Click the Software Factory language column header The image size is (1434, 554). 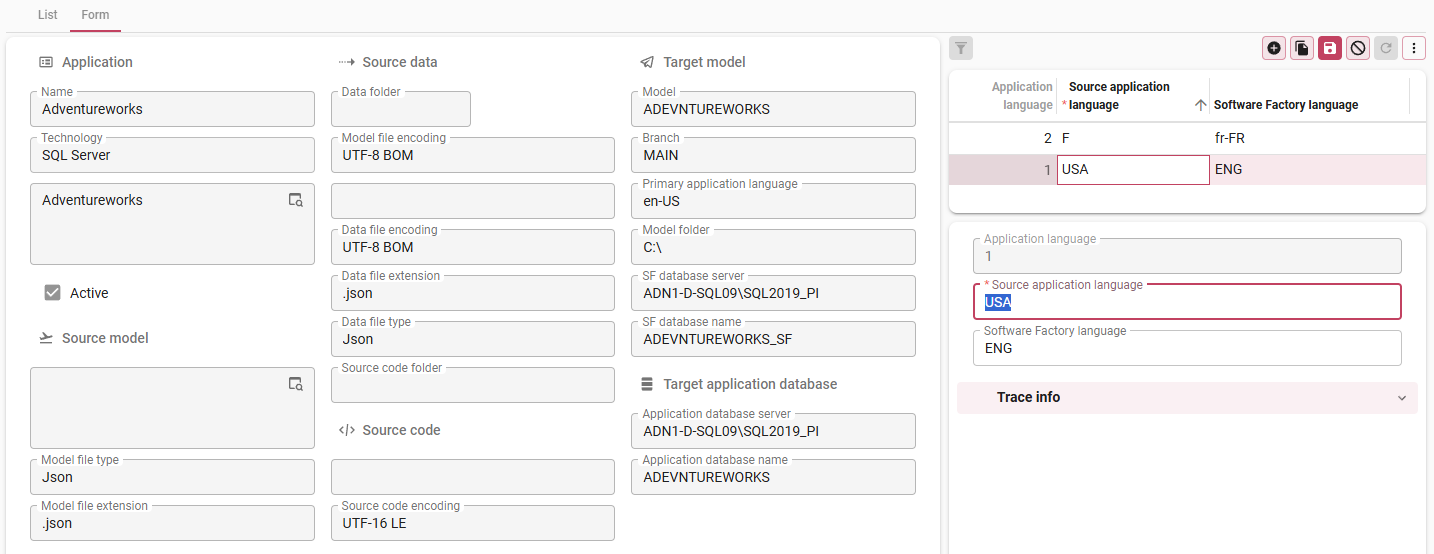click(1285, 105)
